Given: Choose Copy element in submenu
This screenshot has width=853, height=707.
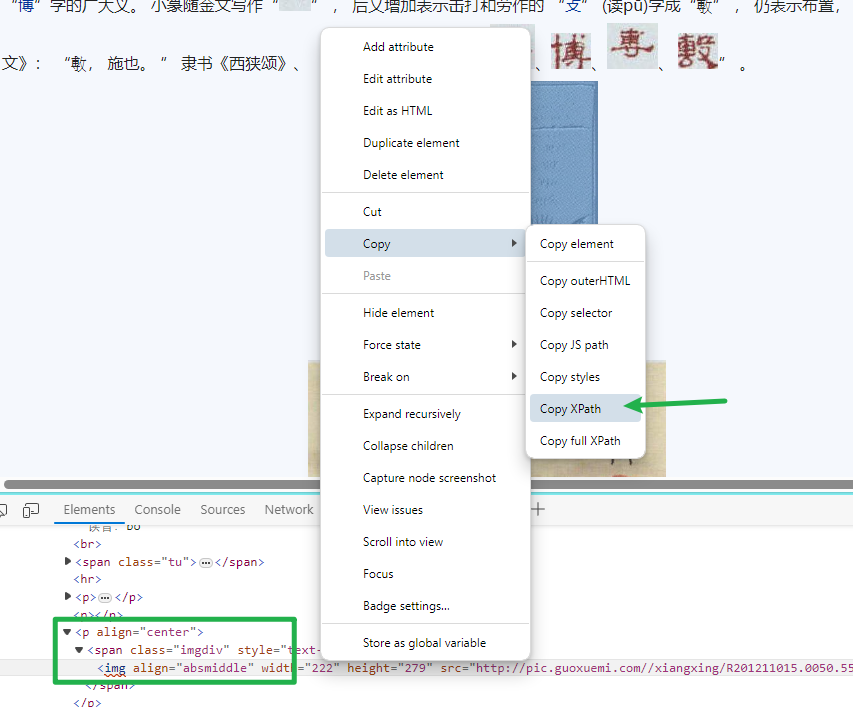Looking at the screenshot, I should (x=585, y=244).
